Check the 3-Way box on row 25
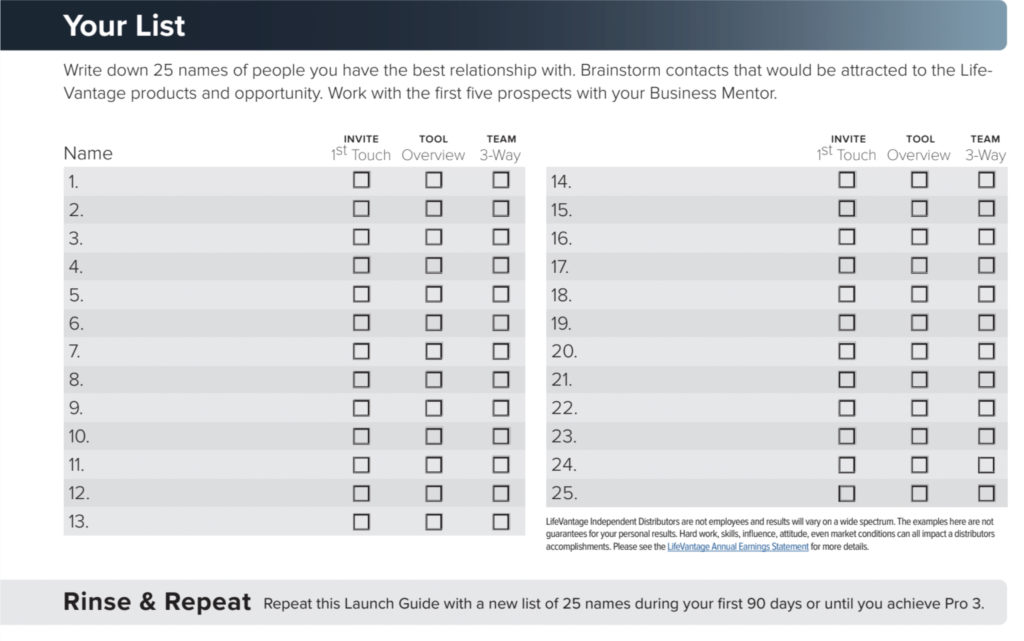The width and height of the screenshot is (1024, 641). point(987,493)
